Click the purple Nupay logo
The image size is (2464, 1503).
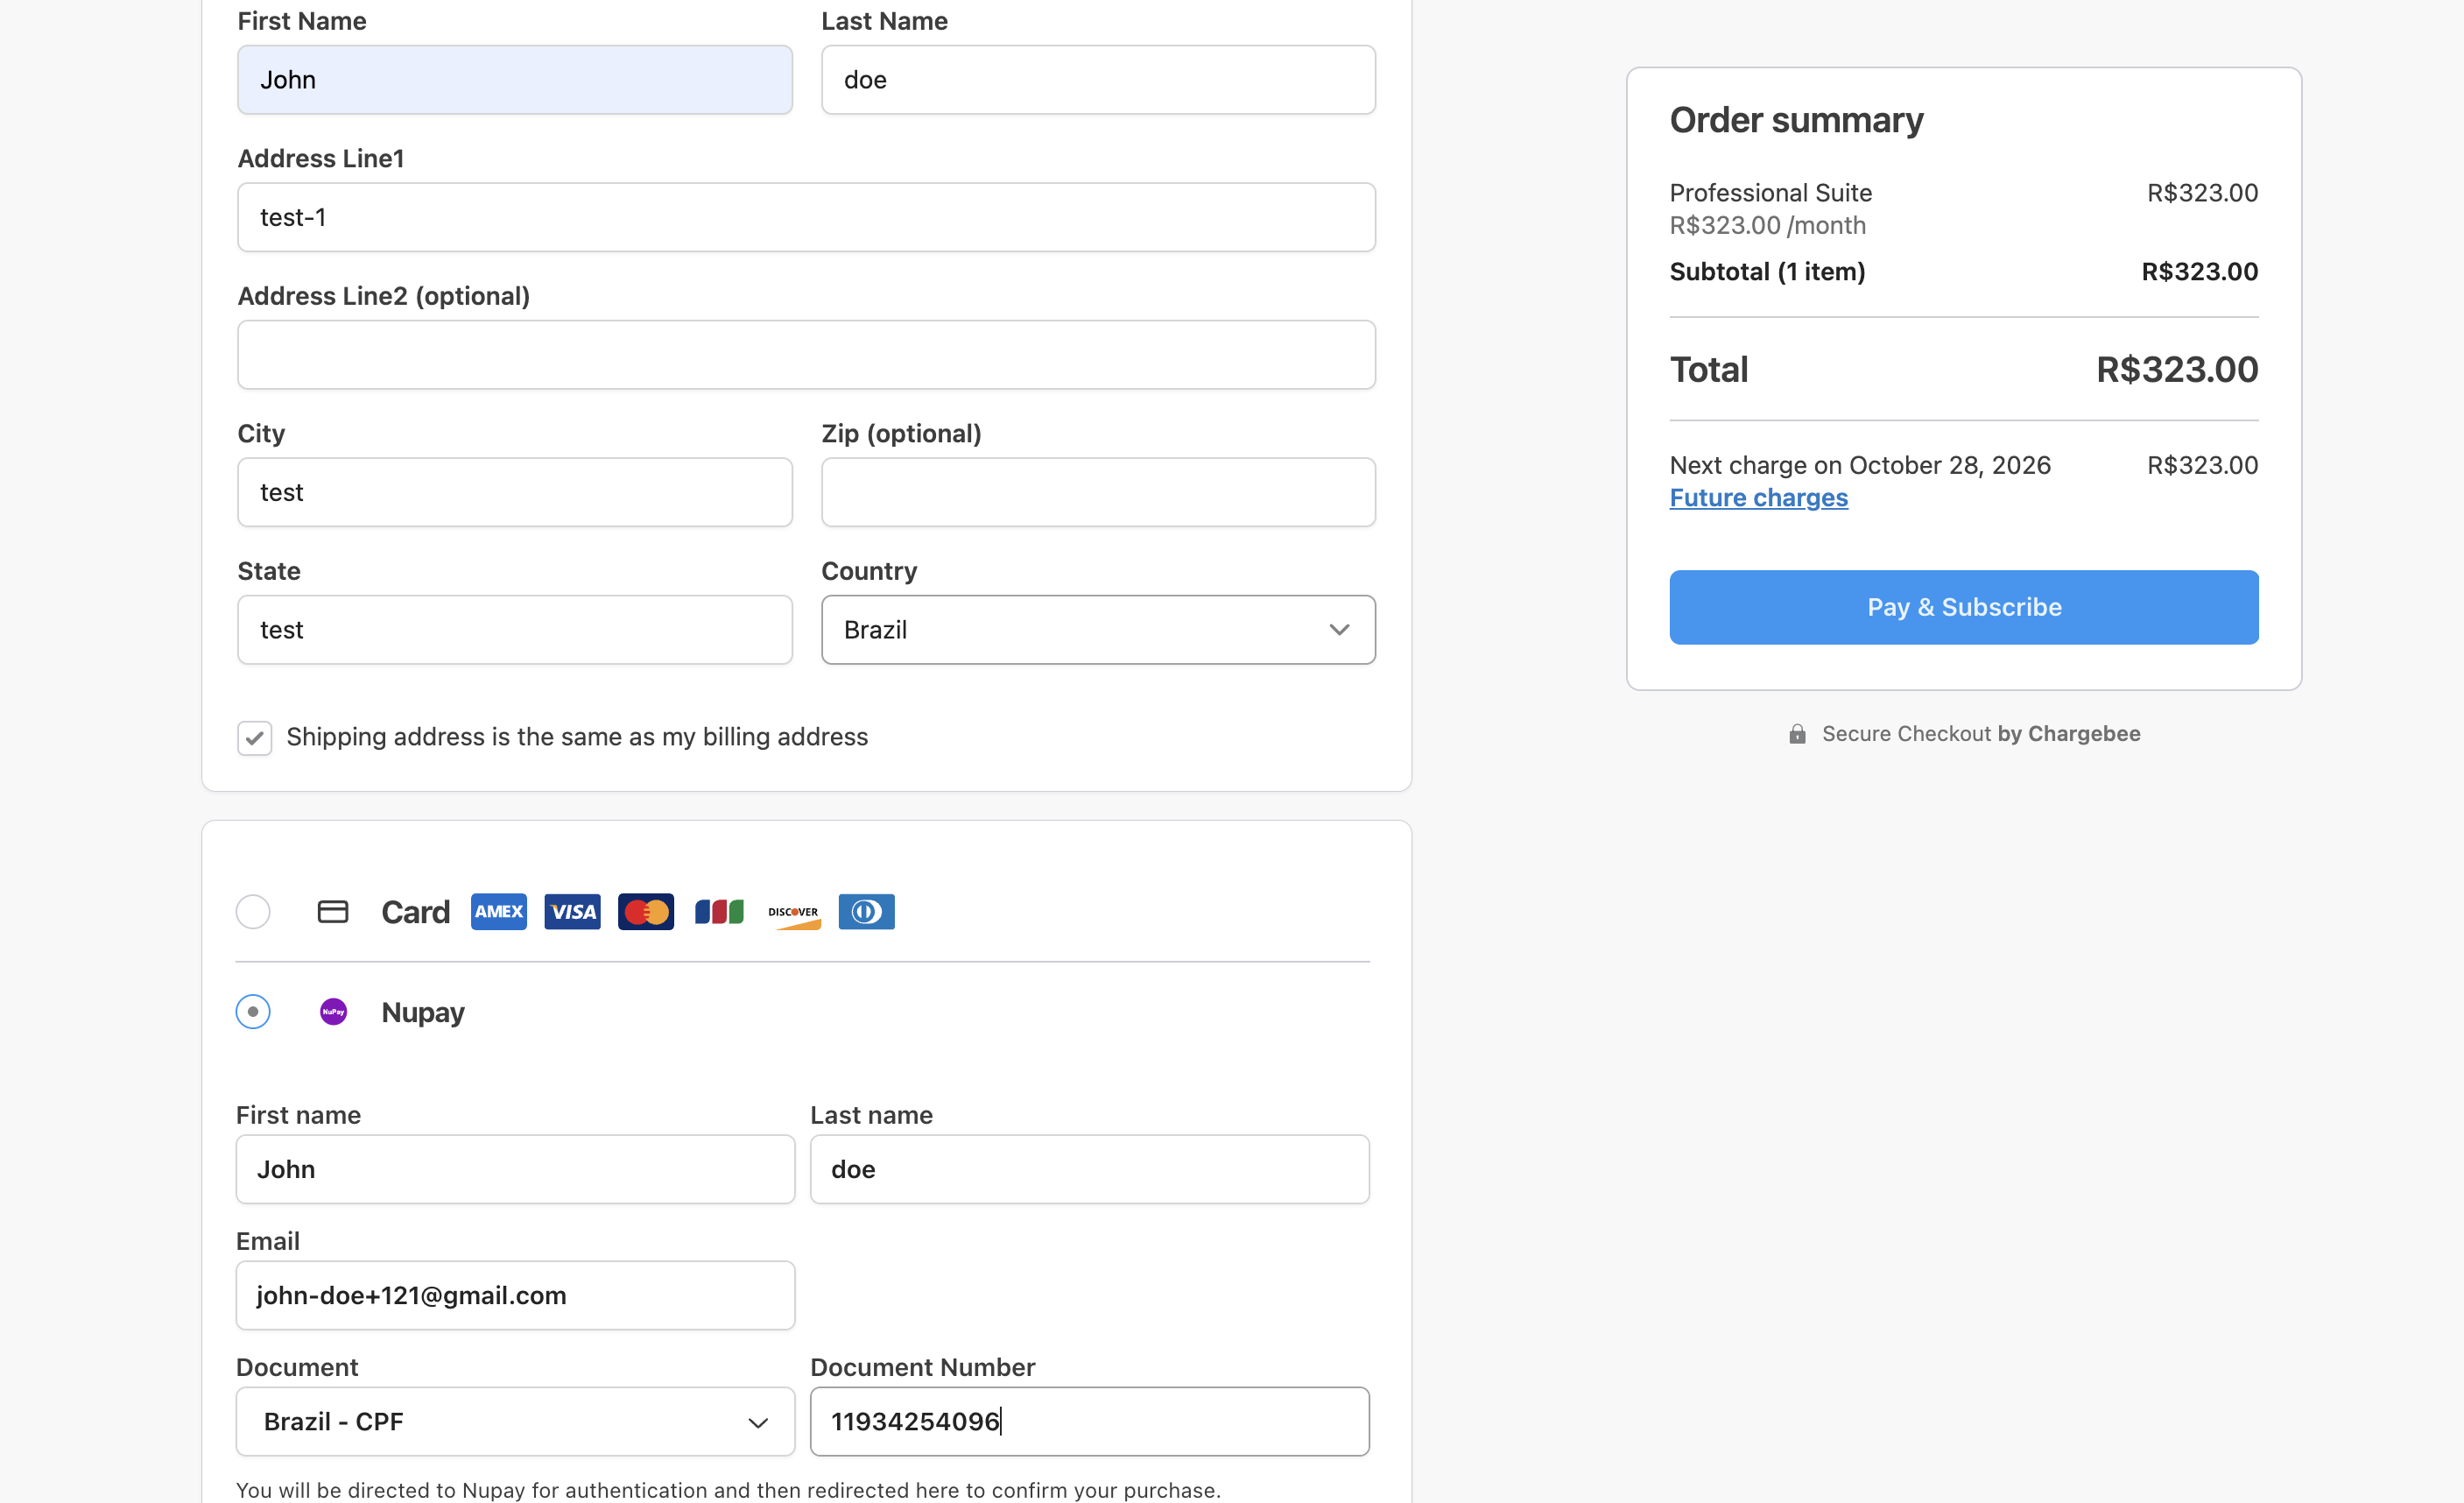tap(333, 1011)
